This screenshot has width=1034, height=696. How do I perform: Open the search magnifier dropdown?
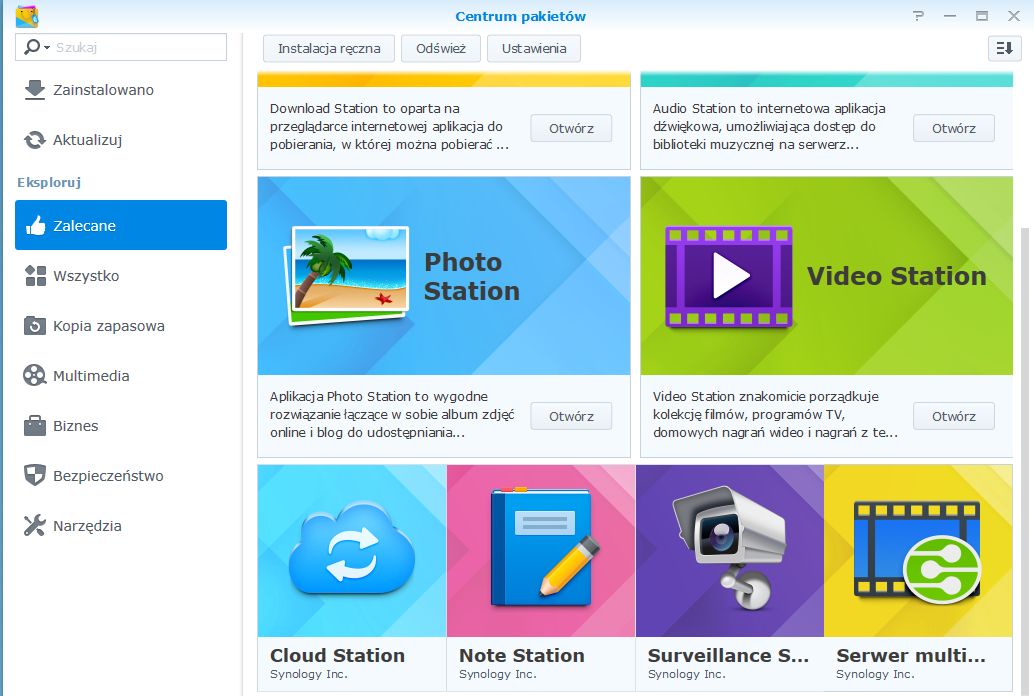[x=36, y=47]
